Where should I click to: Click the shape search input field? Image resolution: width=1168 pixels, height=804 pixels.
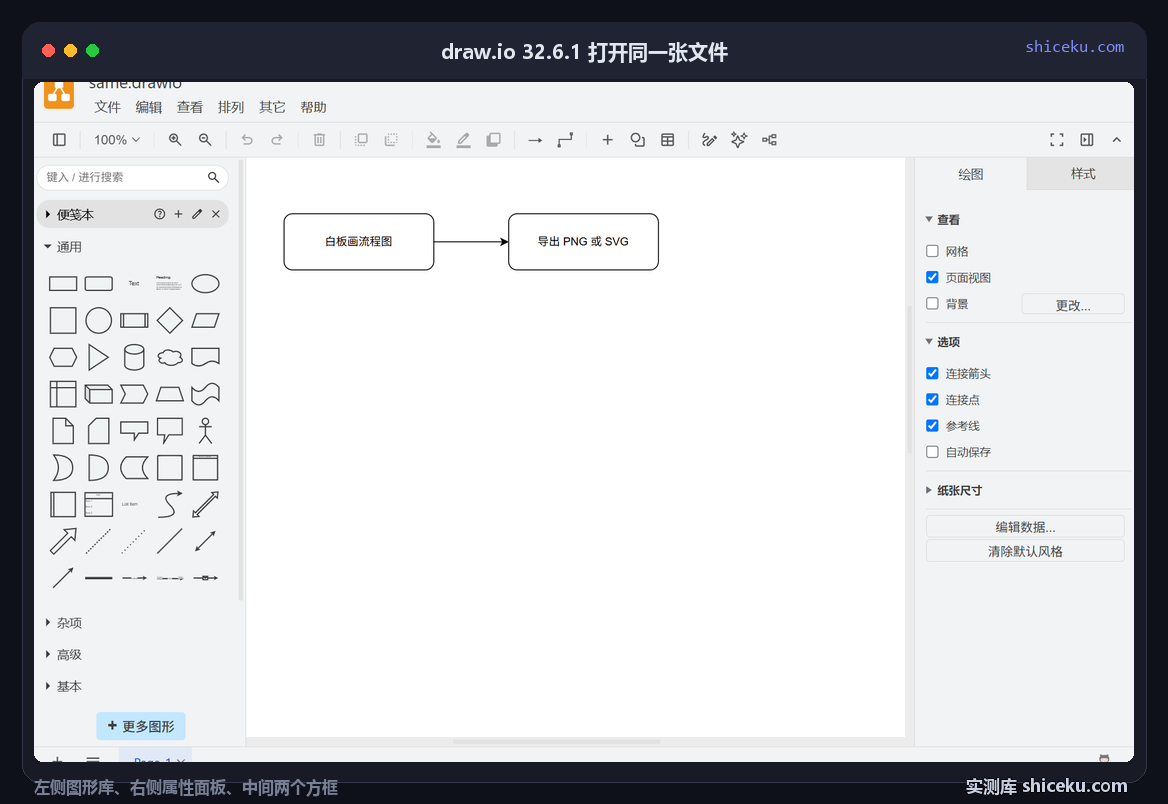pyautogui.click(x=133, y=177)
